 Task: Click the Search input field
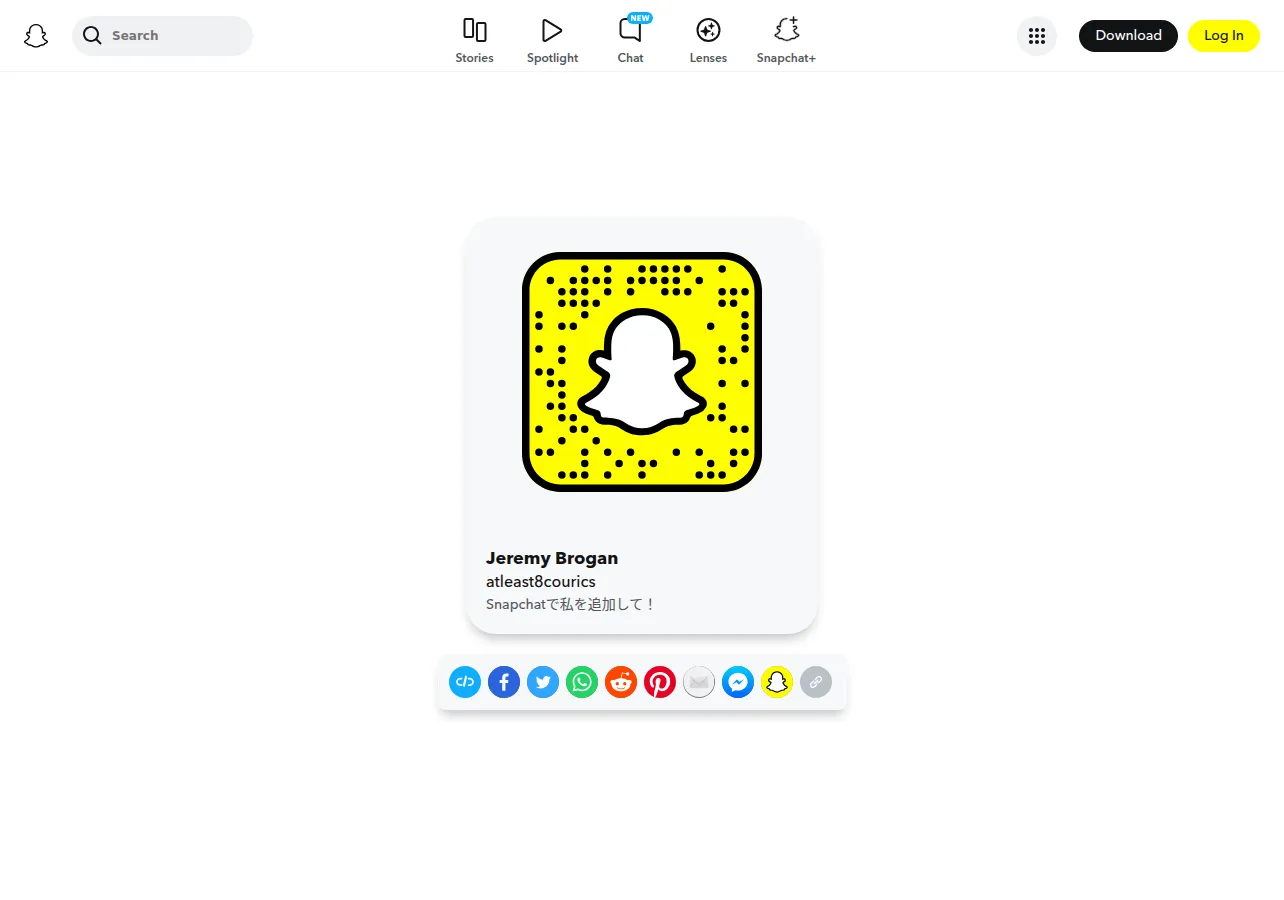[162, 36]
